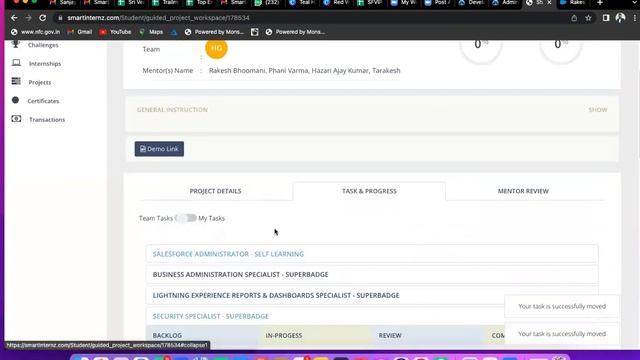This screenshot has width=640, height=360.
Task: Go back using the browser back arrow
Action: pyautogui.click(x=14, y=18)
